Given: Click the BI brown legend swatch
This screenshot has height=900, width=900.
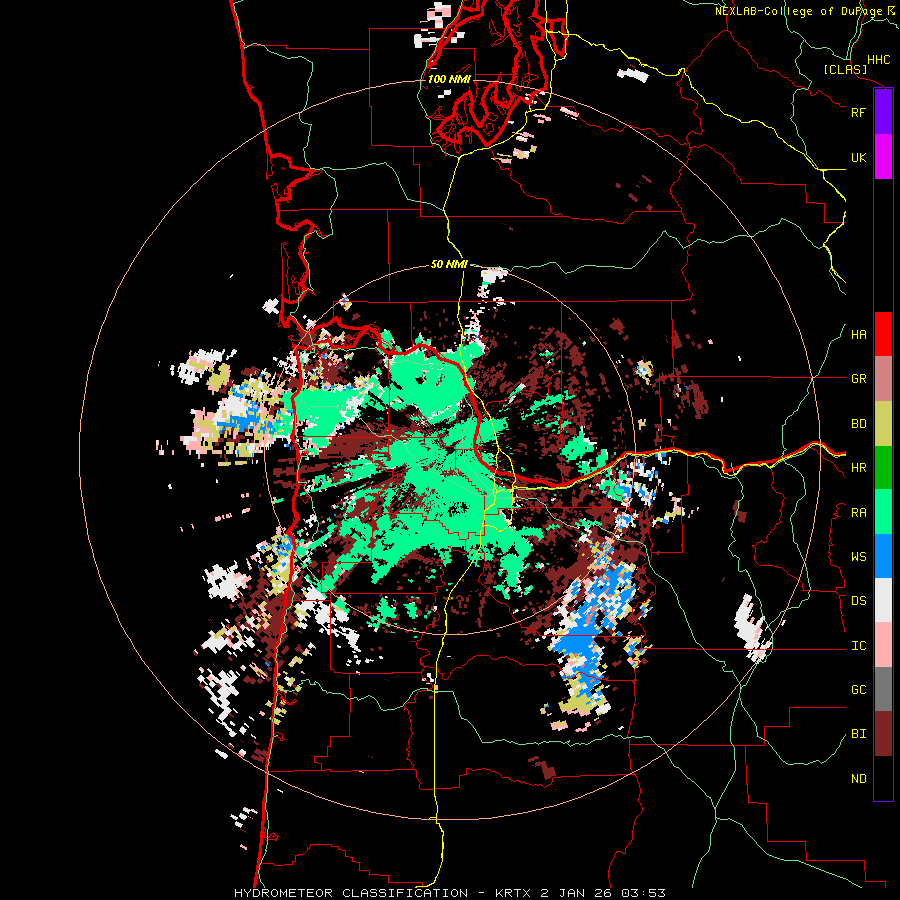Looking at the screenshot, I should (x=883, y=734).
